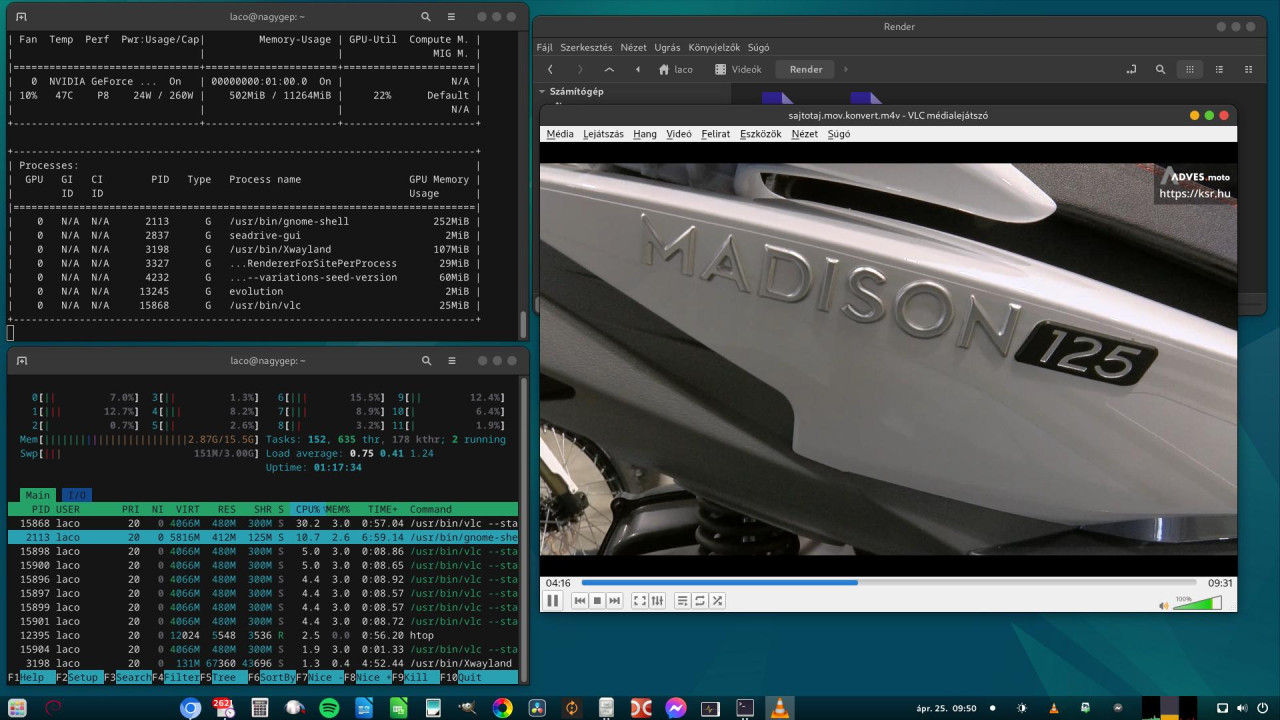This screenshot has width=1280, height=720.
Task: Open new tab in htop terminal window
Action: (22, 361)
